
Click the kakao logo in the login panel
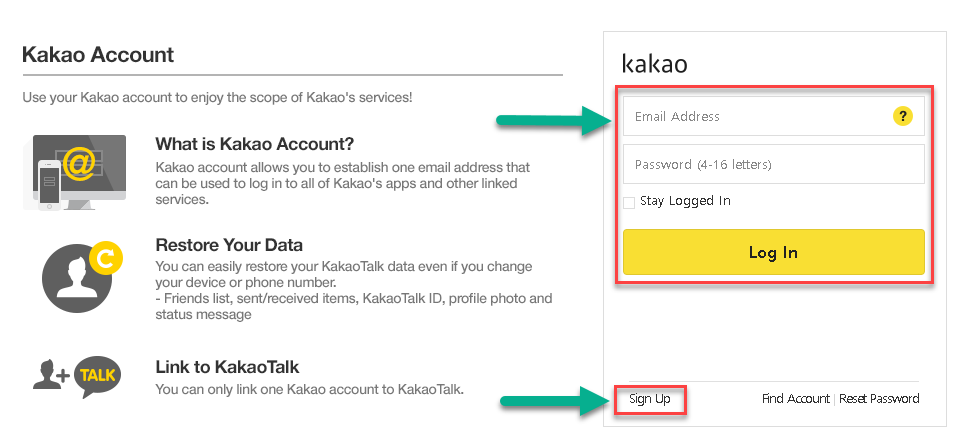coord(655,63)
